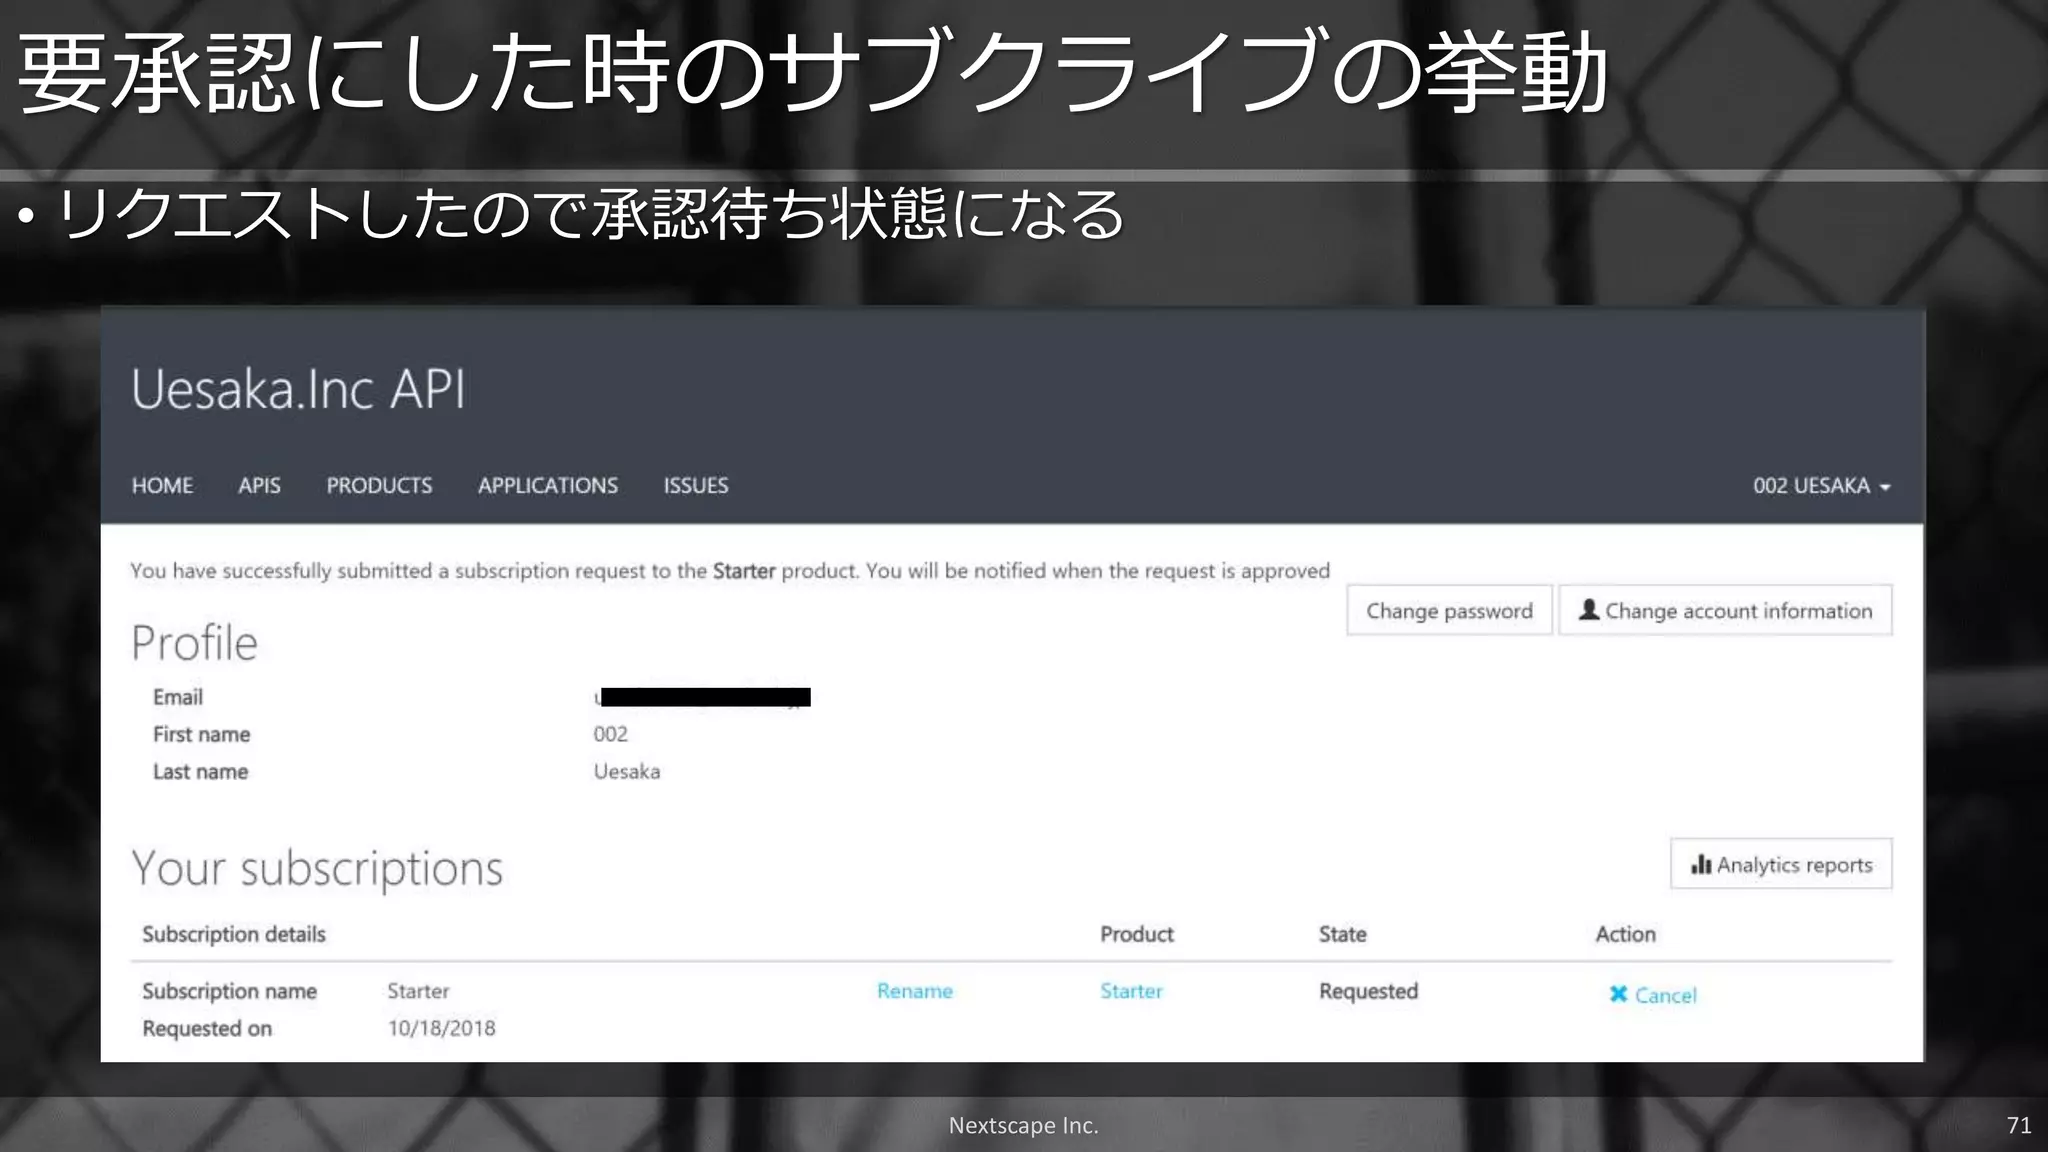Click the Your subscriptions heading

(x=317, y=868)
